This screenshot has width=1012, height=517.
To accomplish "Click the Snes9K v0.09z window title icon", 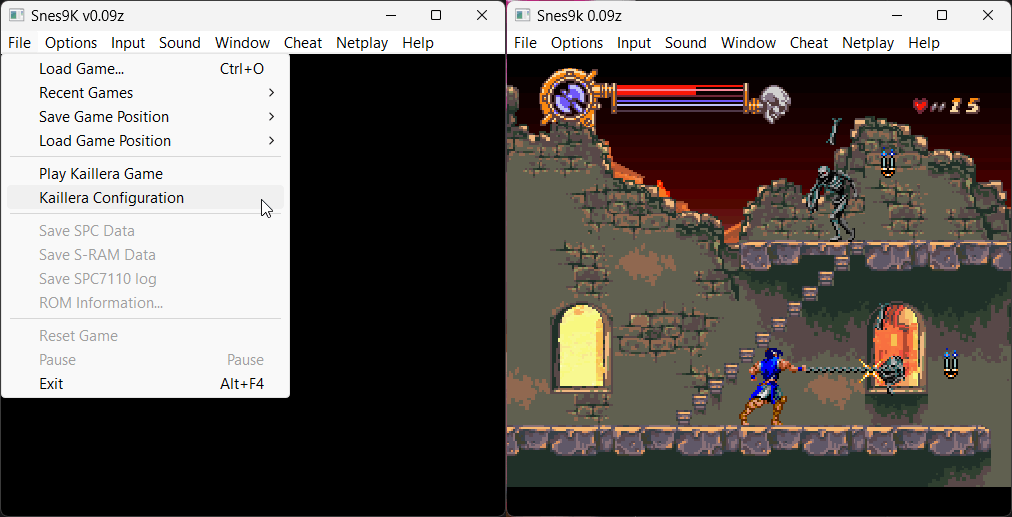I will (17, 15).
